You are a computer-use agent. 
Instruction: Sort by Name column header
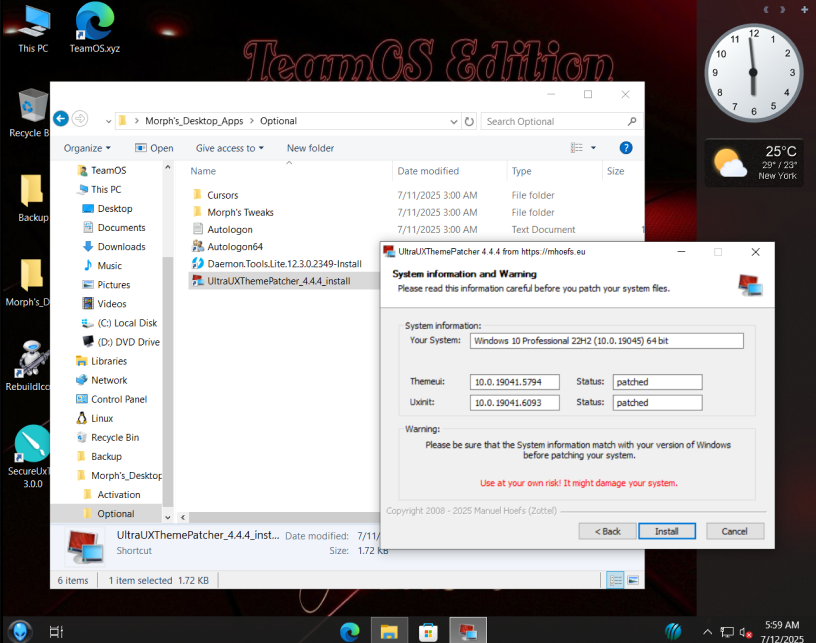[203, 171]
